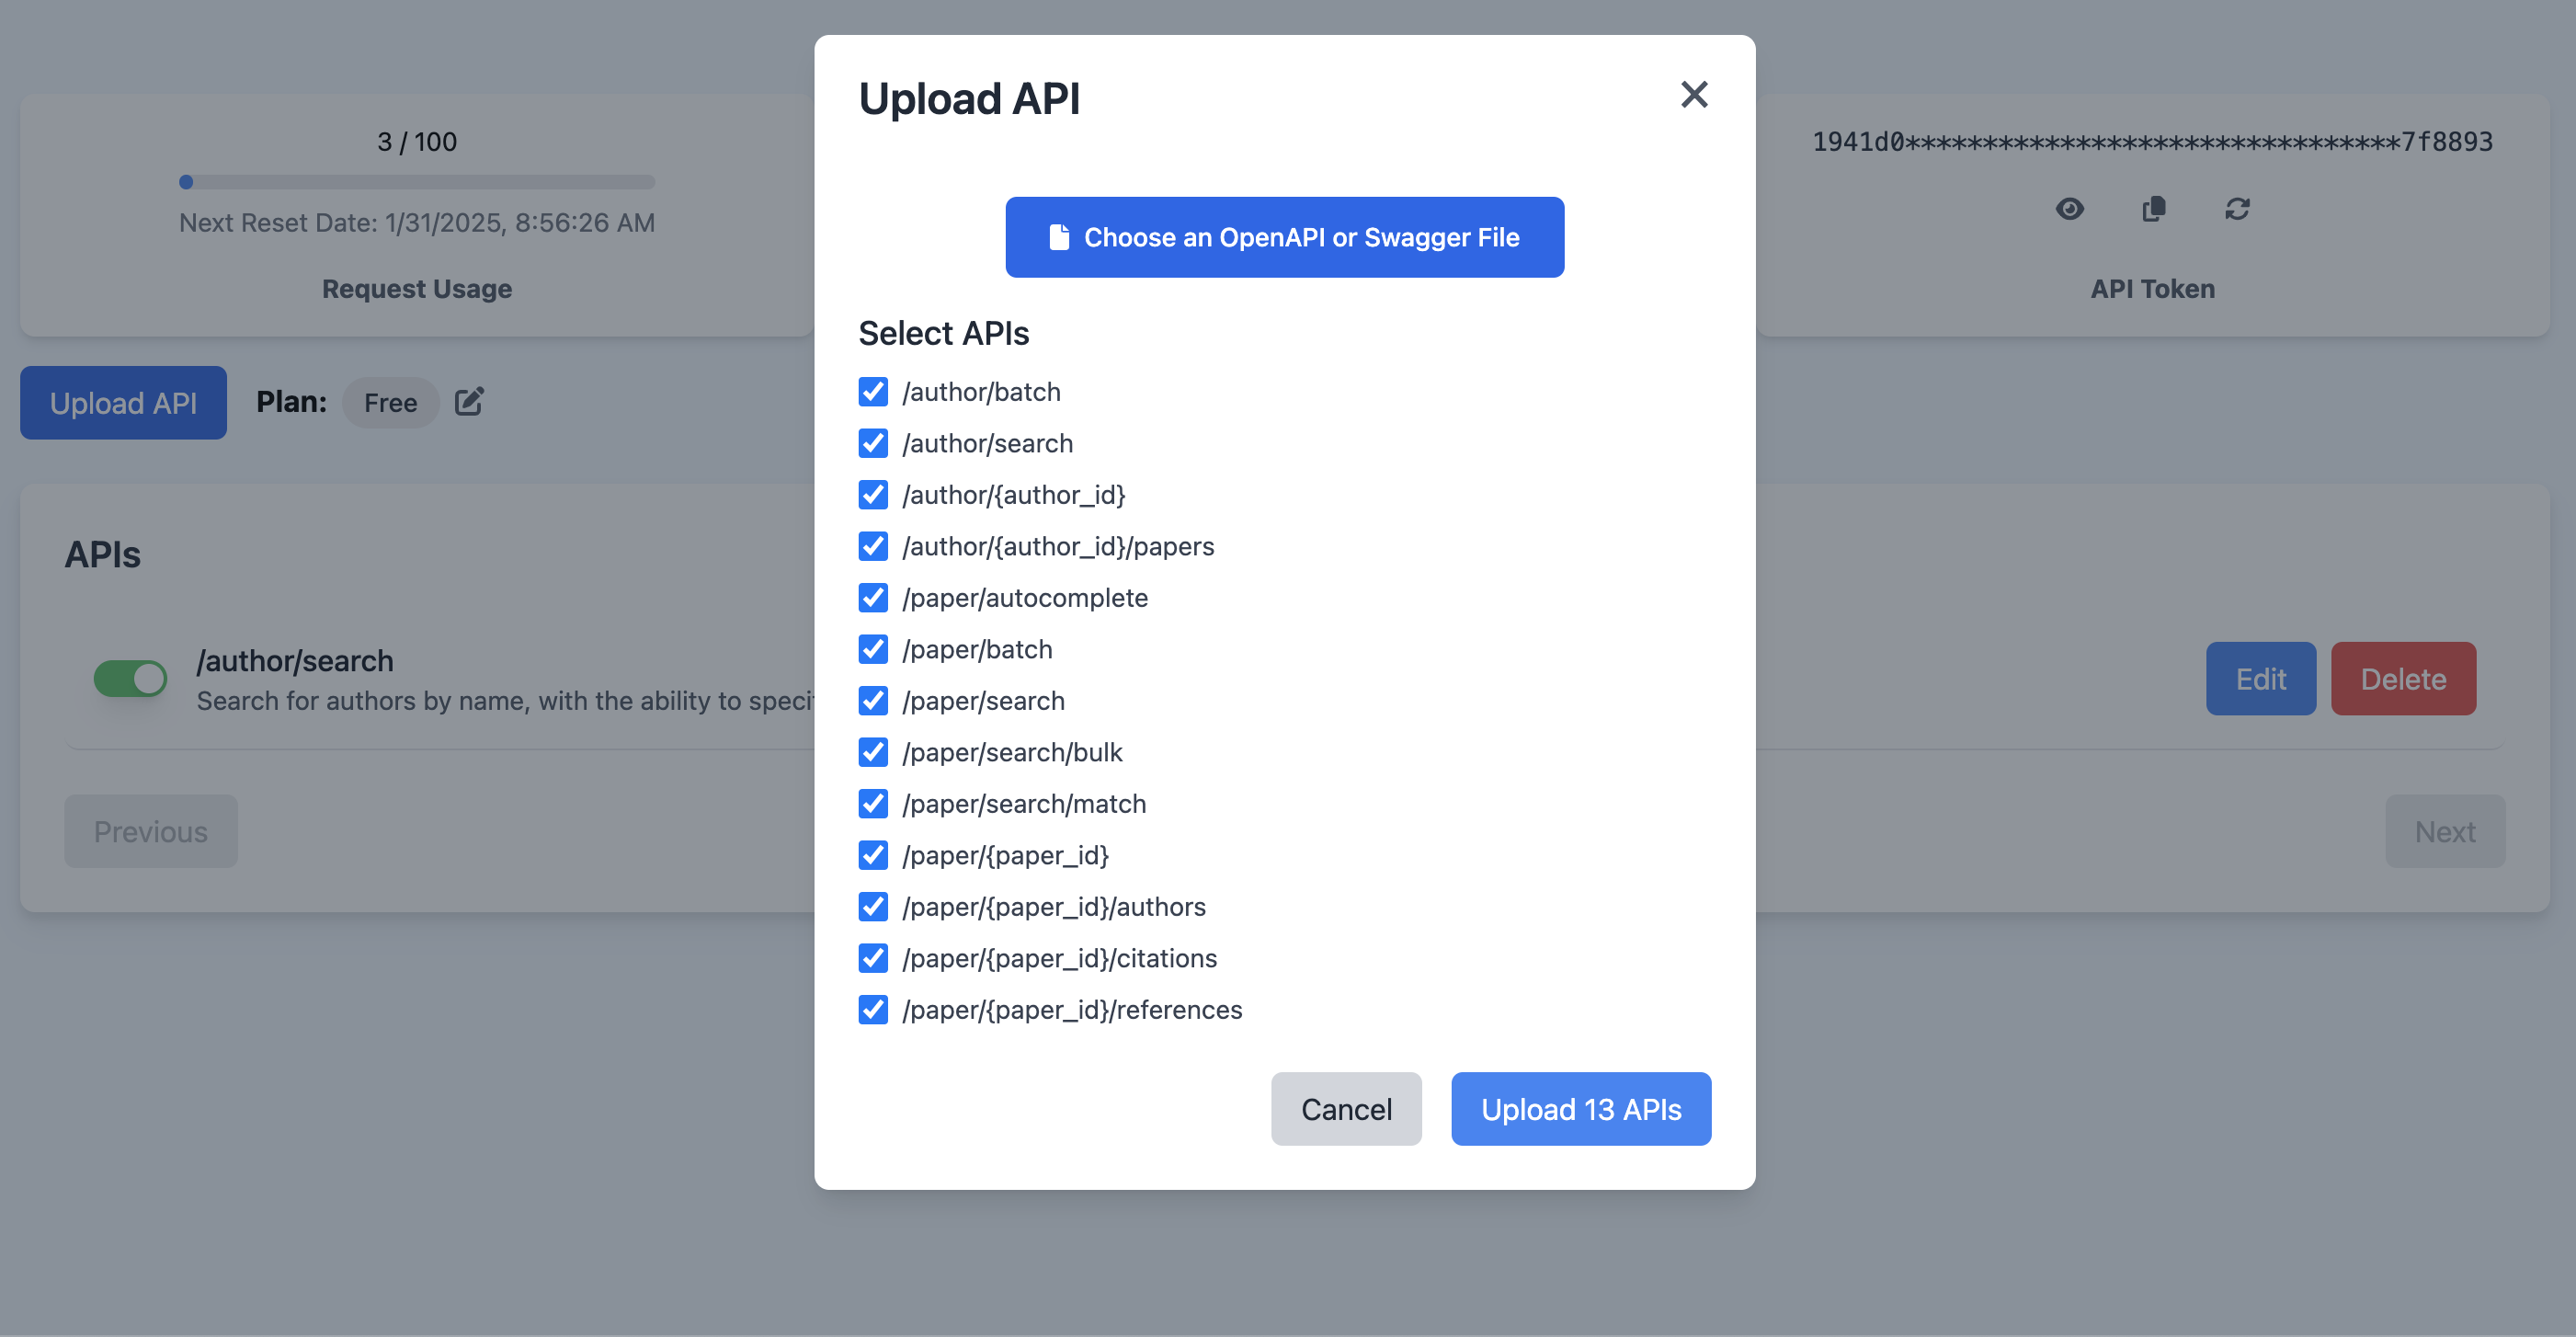Copy the API token to clipboard

(2153, 209)
